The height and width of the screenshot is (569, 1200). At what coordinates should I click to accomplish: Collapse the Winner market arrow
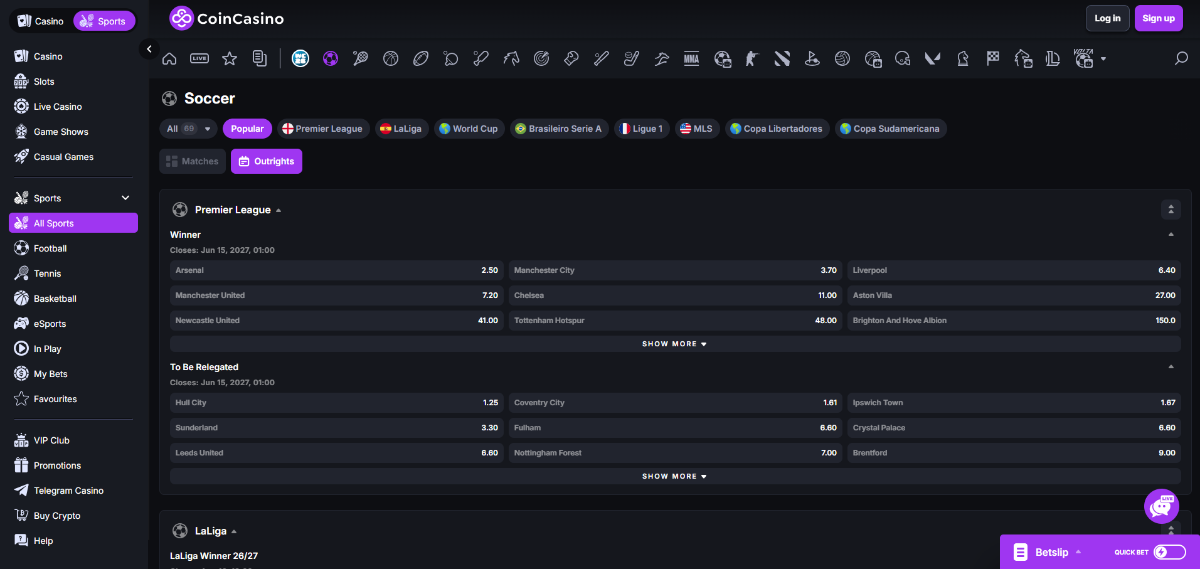(x=1171, y=235)
